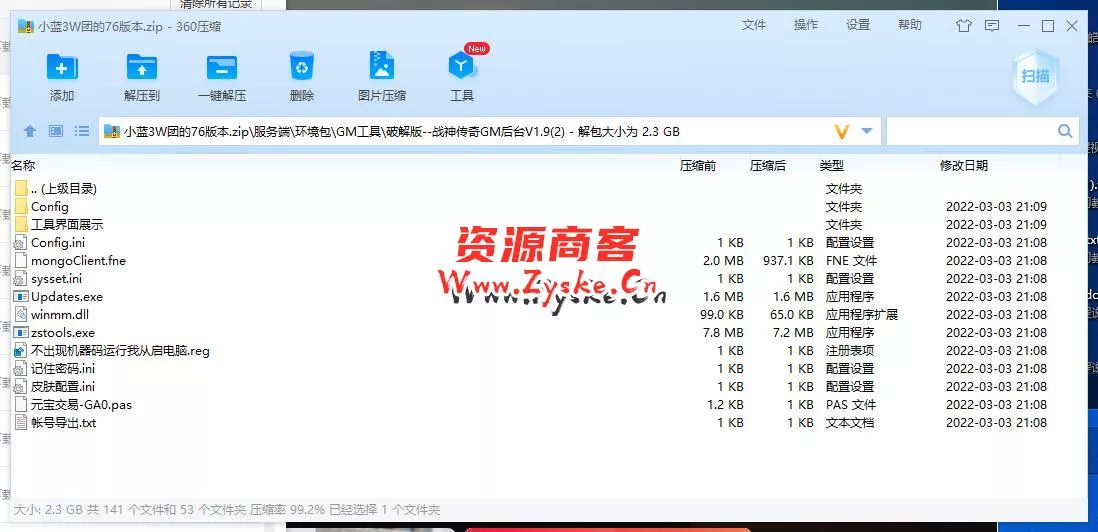Click inside the search input field
This screenshot has width=1098, height=532.
970,131
